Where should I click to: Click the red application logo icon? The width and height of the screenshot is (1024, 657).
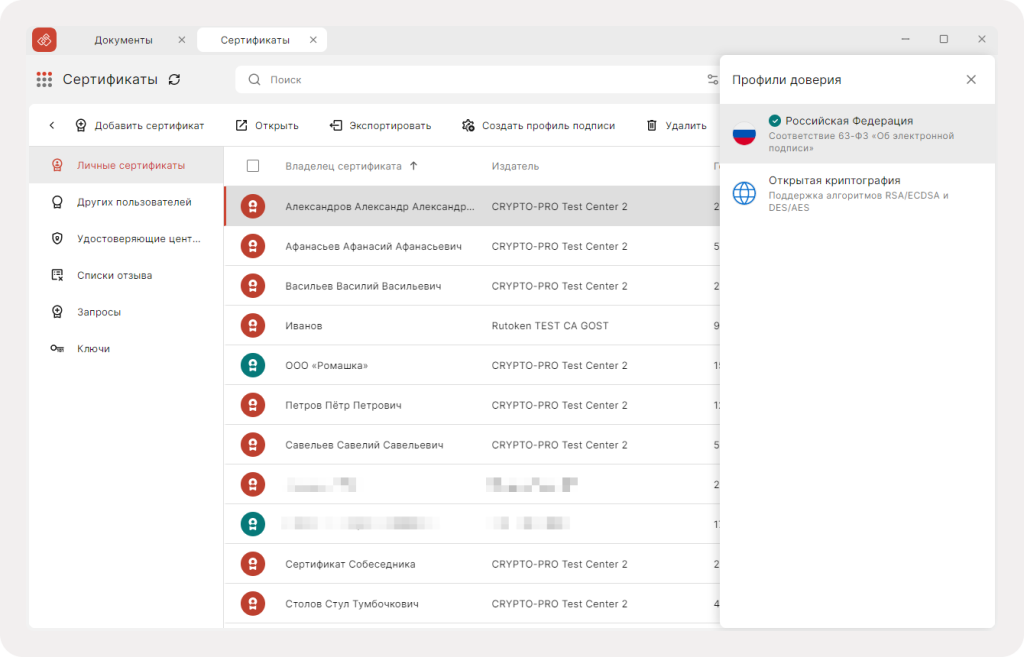point(44,40)
